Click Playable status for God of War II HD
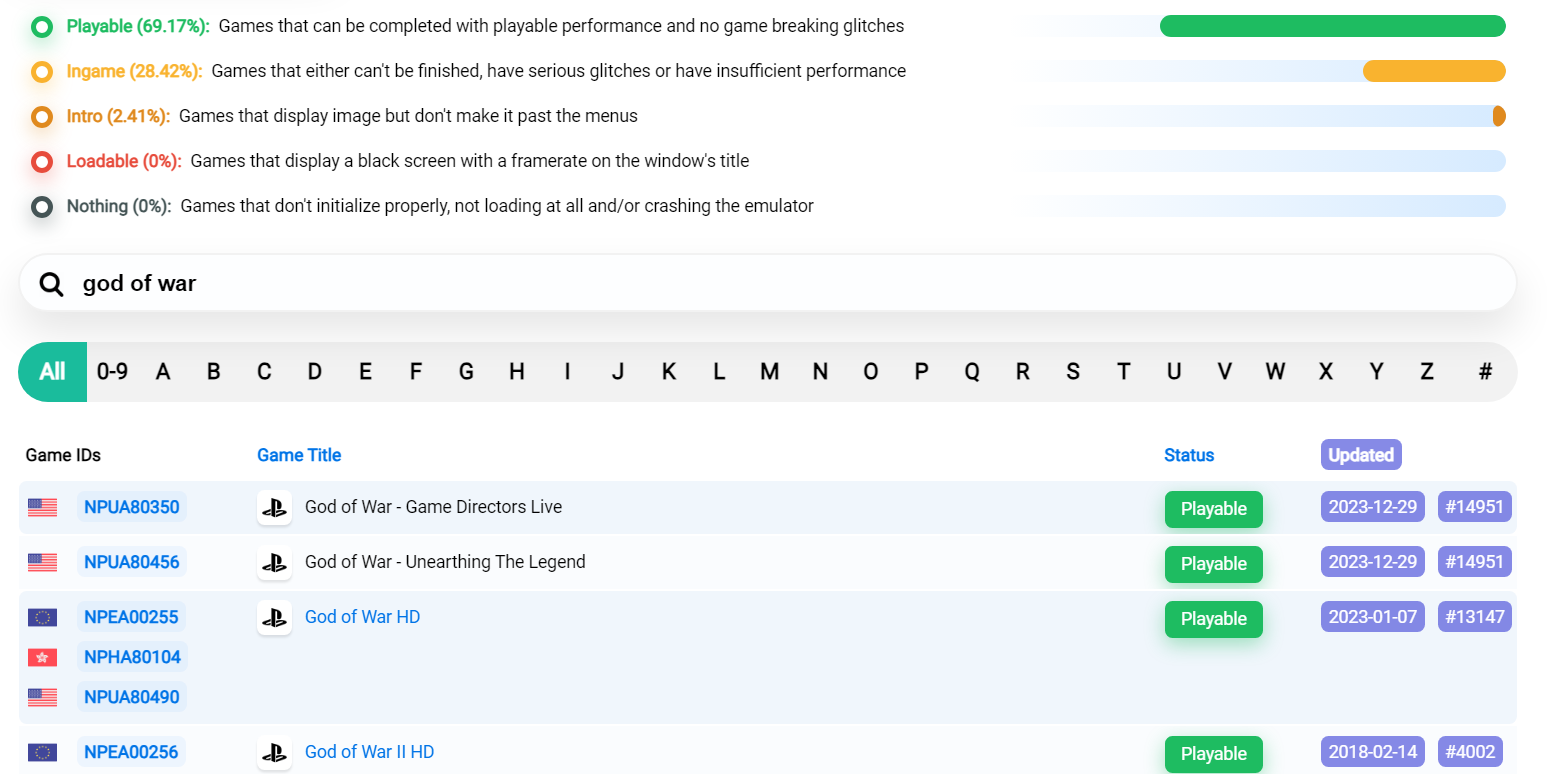 click(1214, 754)
